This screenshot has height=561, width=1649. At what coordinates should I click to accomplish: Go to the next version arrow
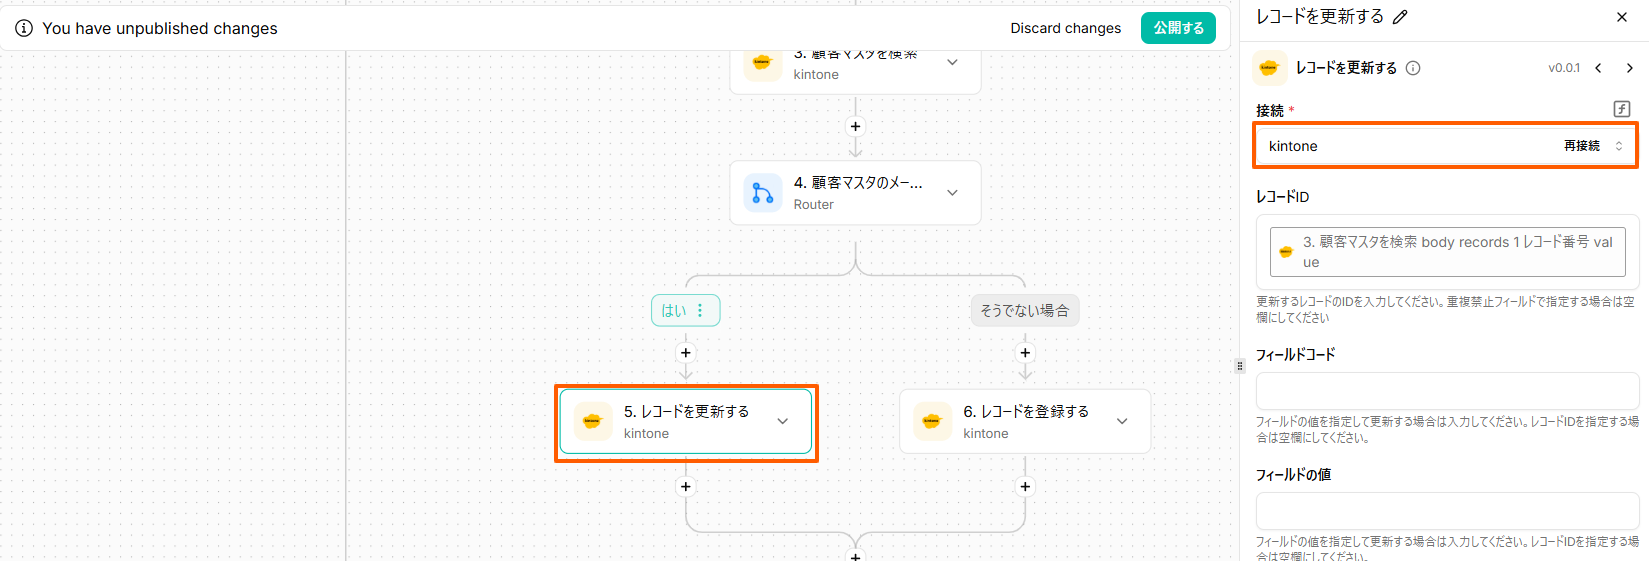(1629, 68)
